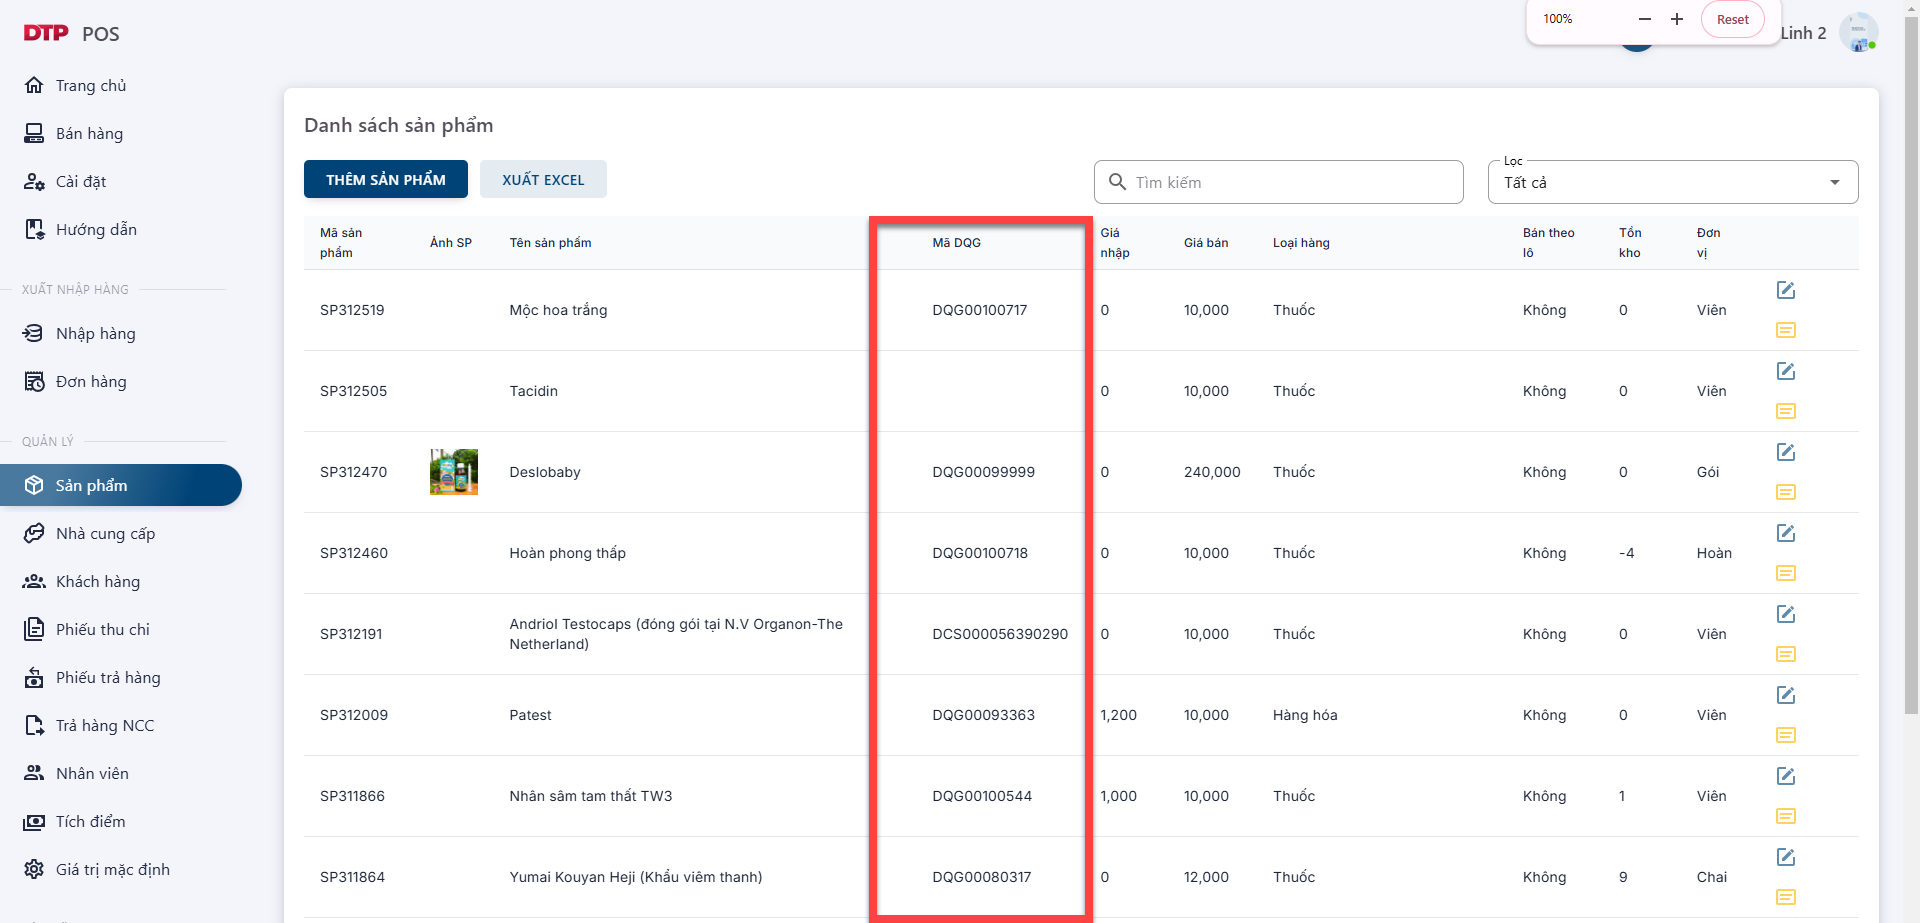The image size is (1920, 923).
Task: Open the Nhập hàng menu
Action: click(x=95, y=333)
